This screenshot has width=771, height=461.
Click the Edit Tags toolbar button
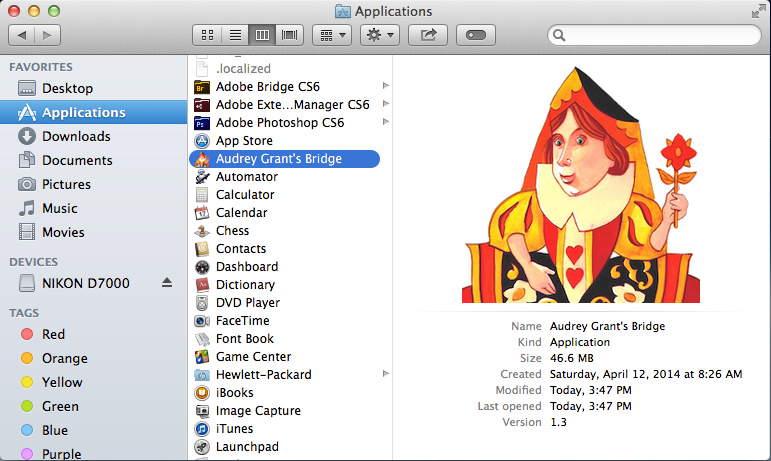pyautogui.click(x=475, y=35)
